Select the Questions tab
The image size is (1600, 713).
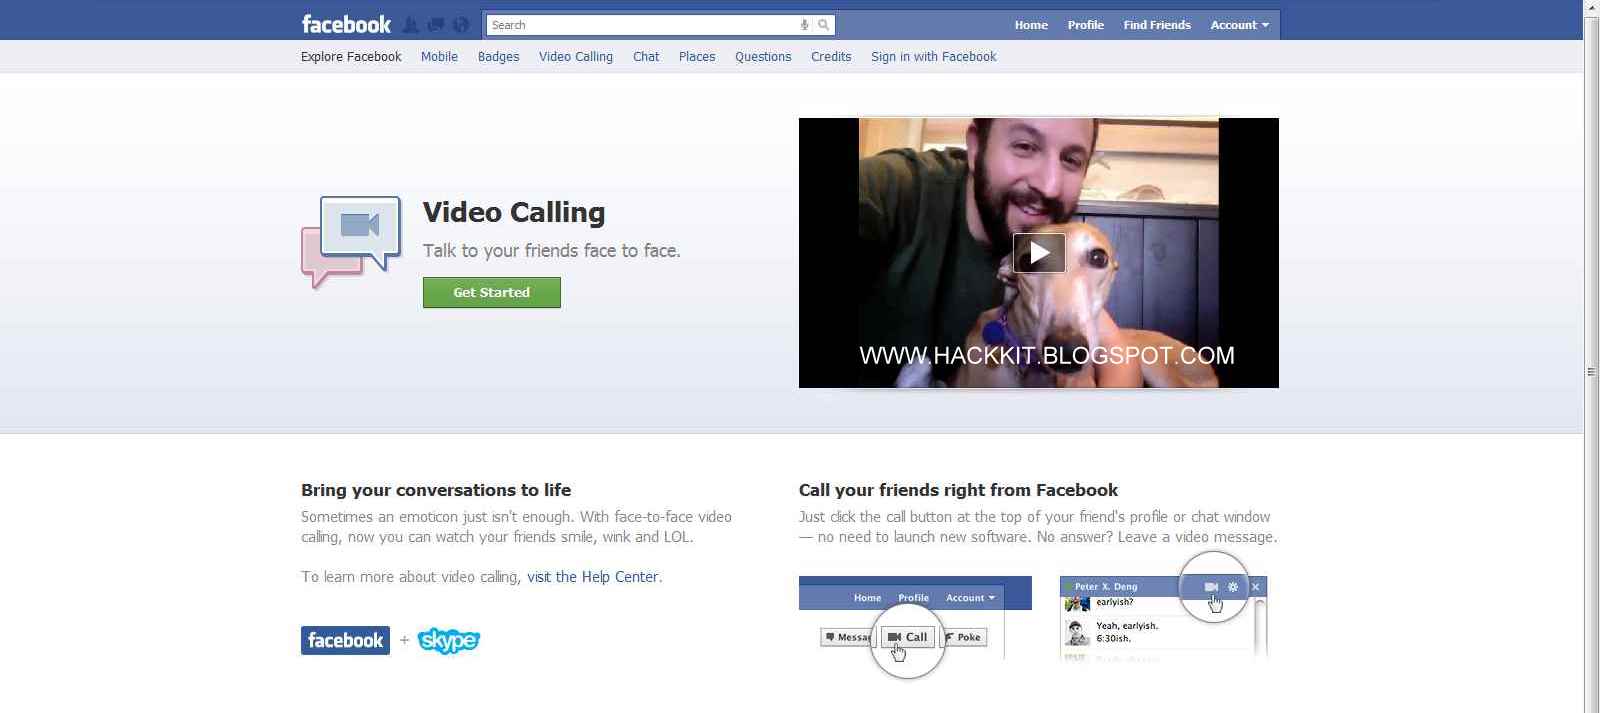763,57
